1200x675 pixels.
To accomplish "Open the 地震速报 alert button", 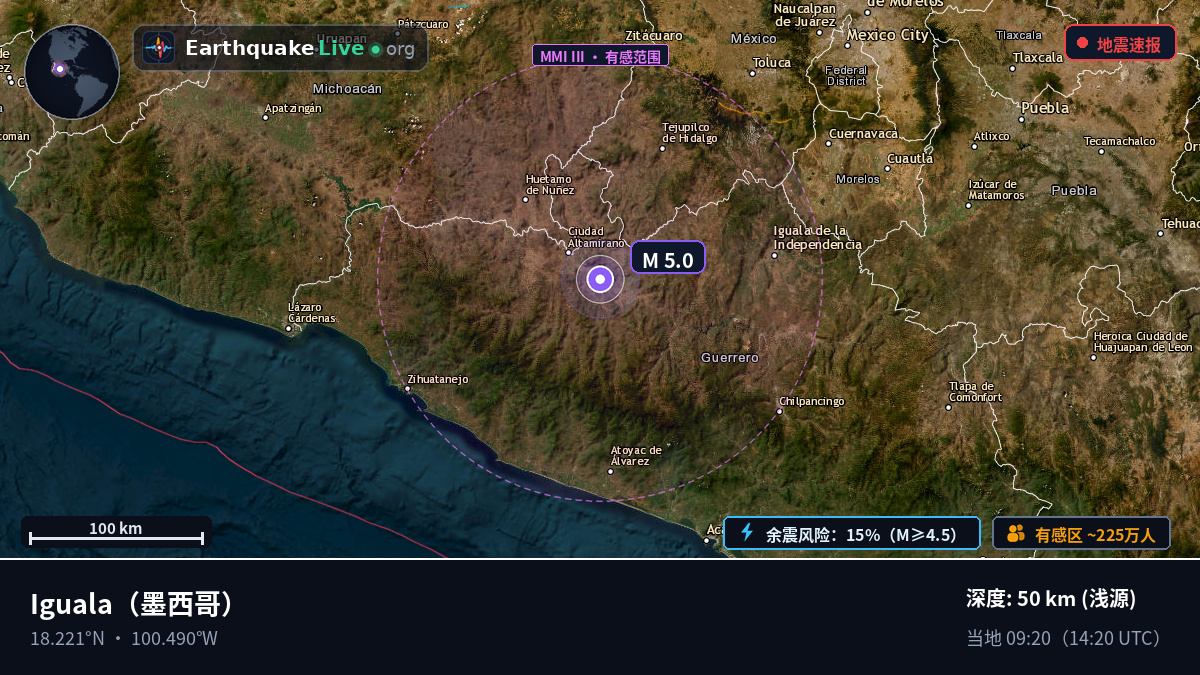I will click(1120, 43).
